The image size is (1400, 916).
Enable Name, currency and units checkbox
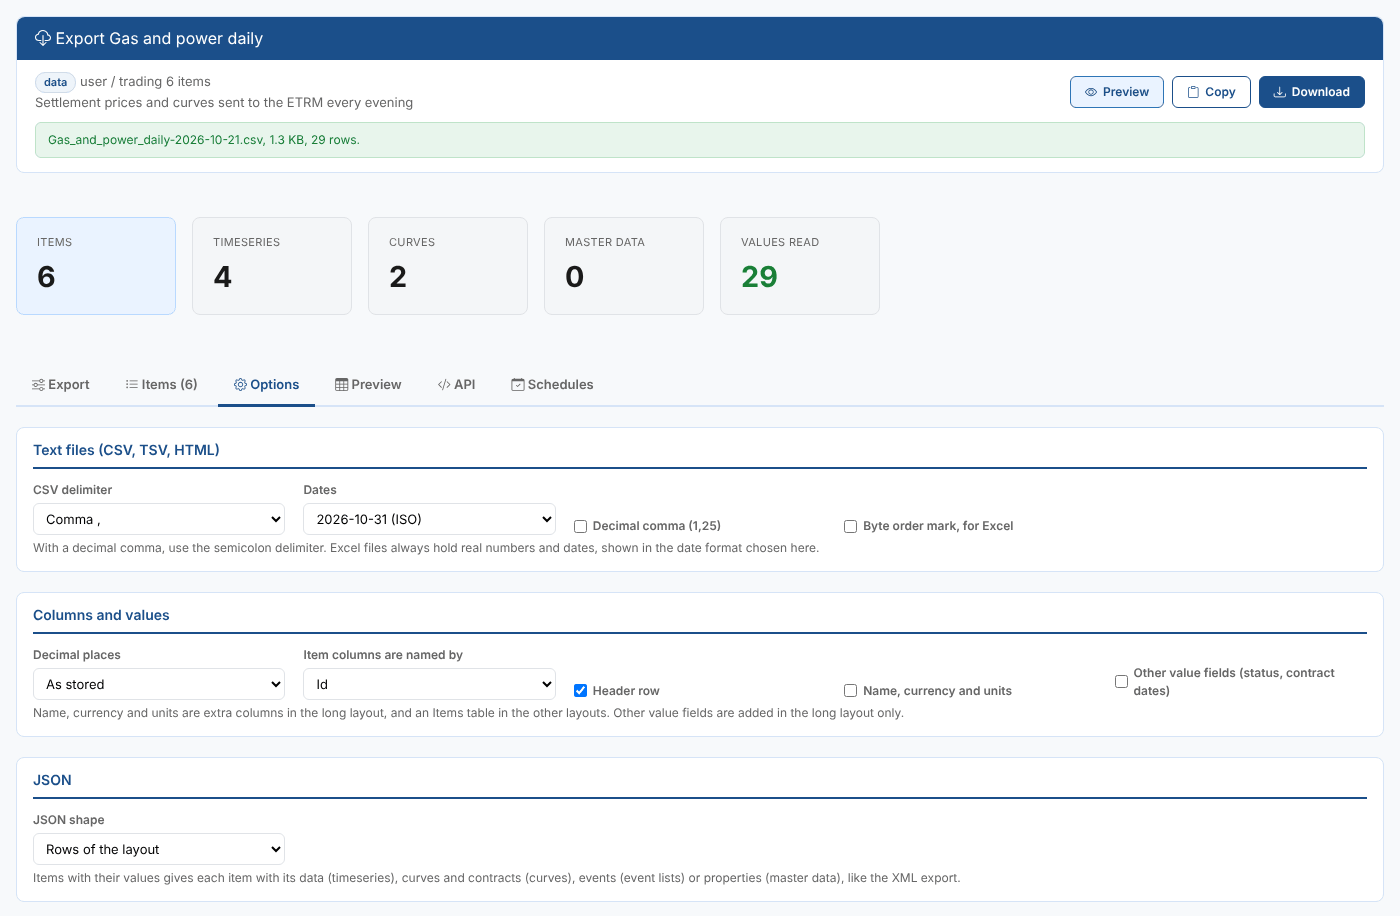(x=850, y=691)
